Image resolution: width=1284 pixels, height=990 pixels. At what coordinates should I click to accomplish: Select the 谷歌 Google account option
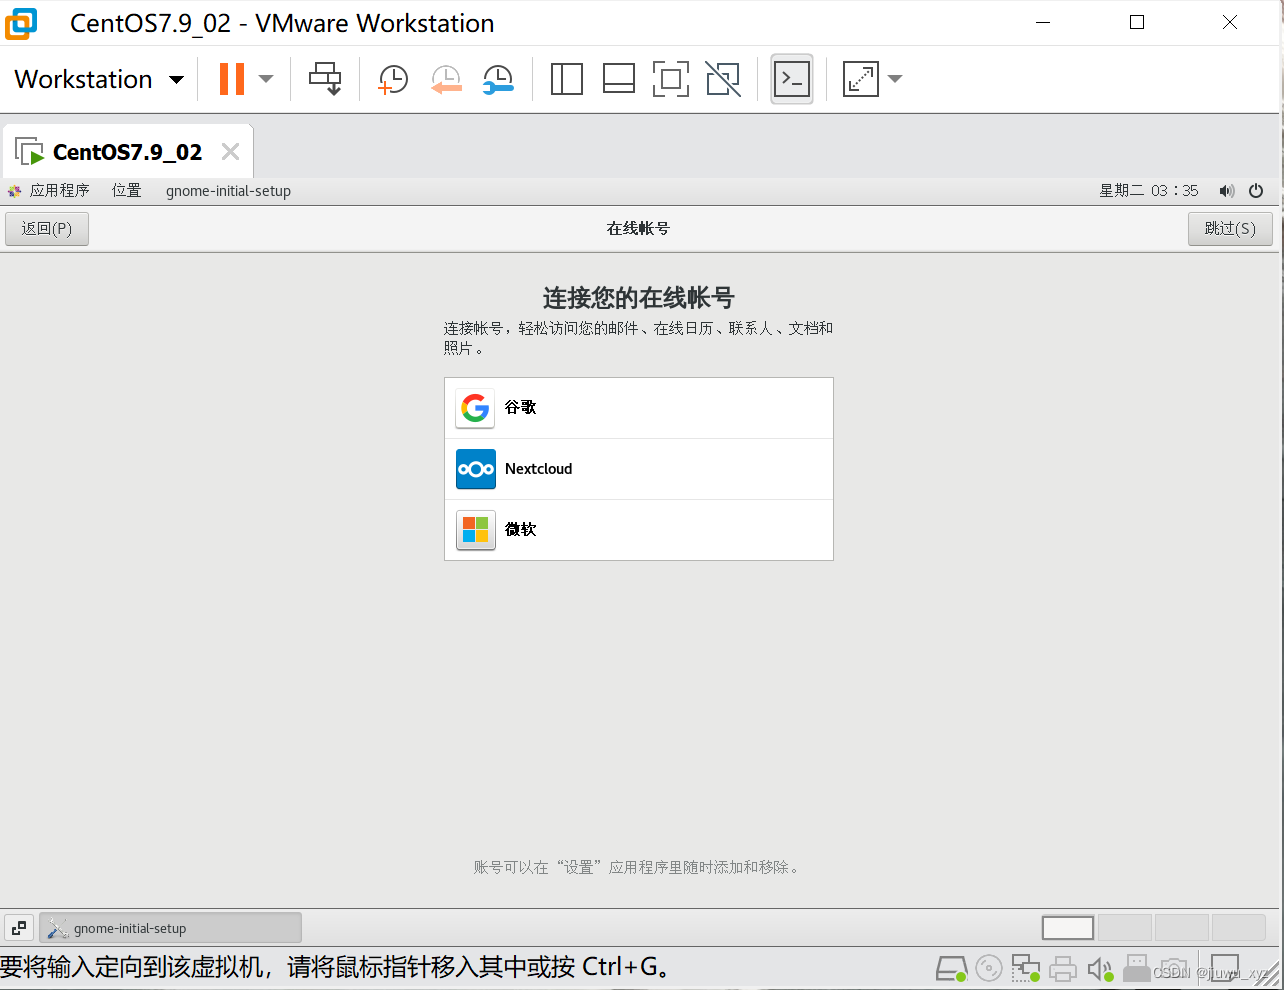click(639, 408)
